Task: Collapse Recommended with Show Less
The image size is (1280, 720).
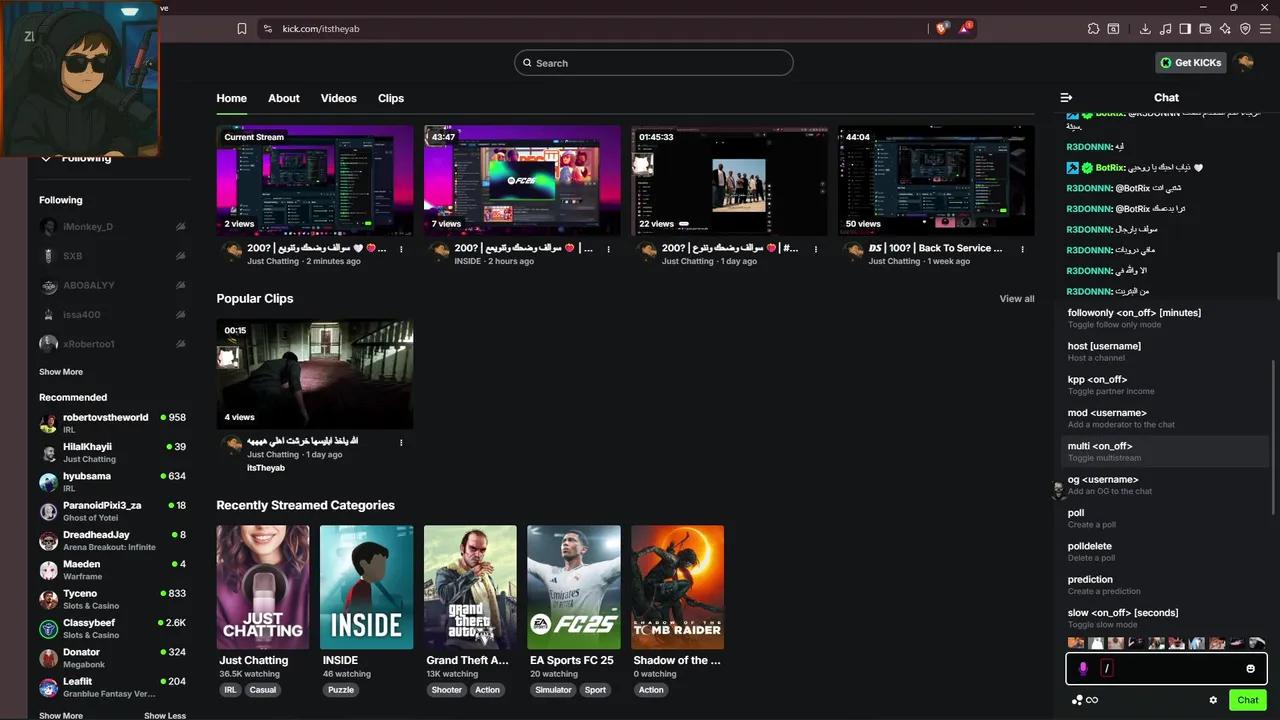Action: pos(165,716)
